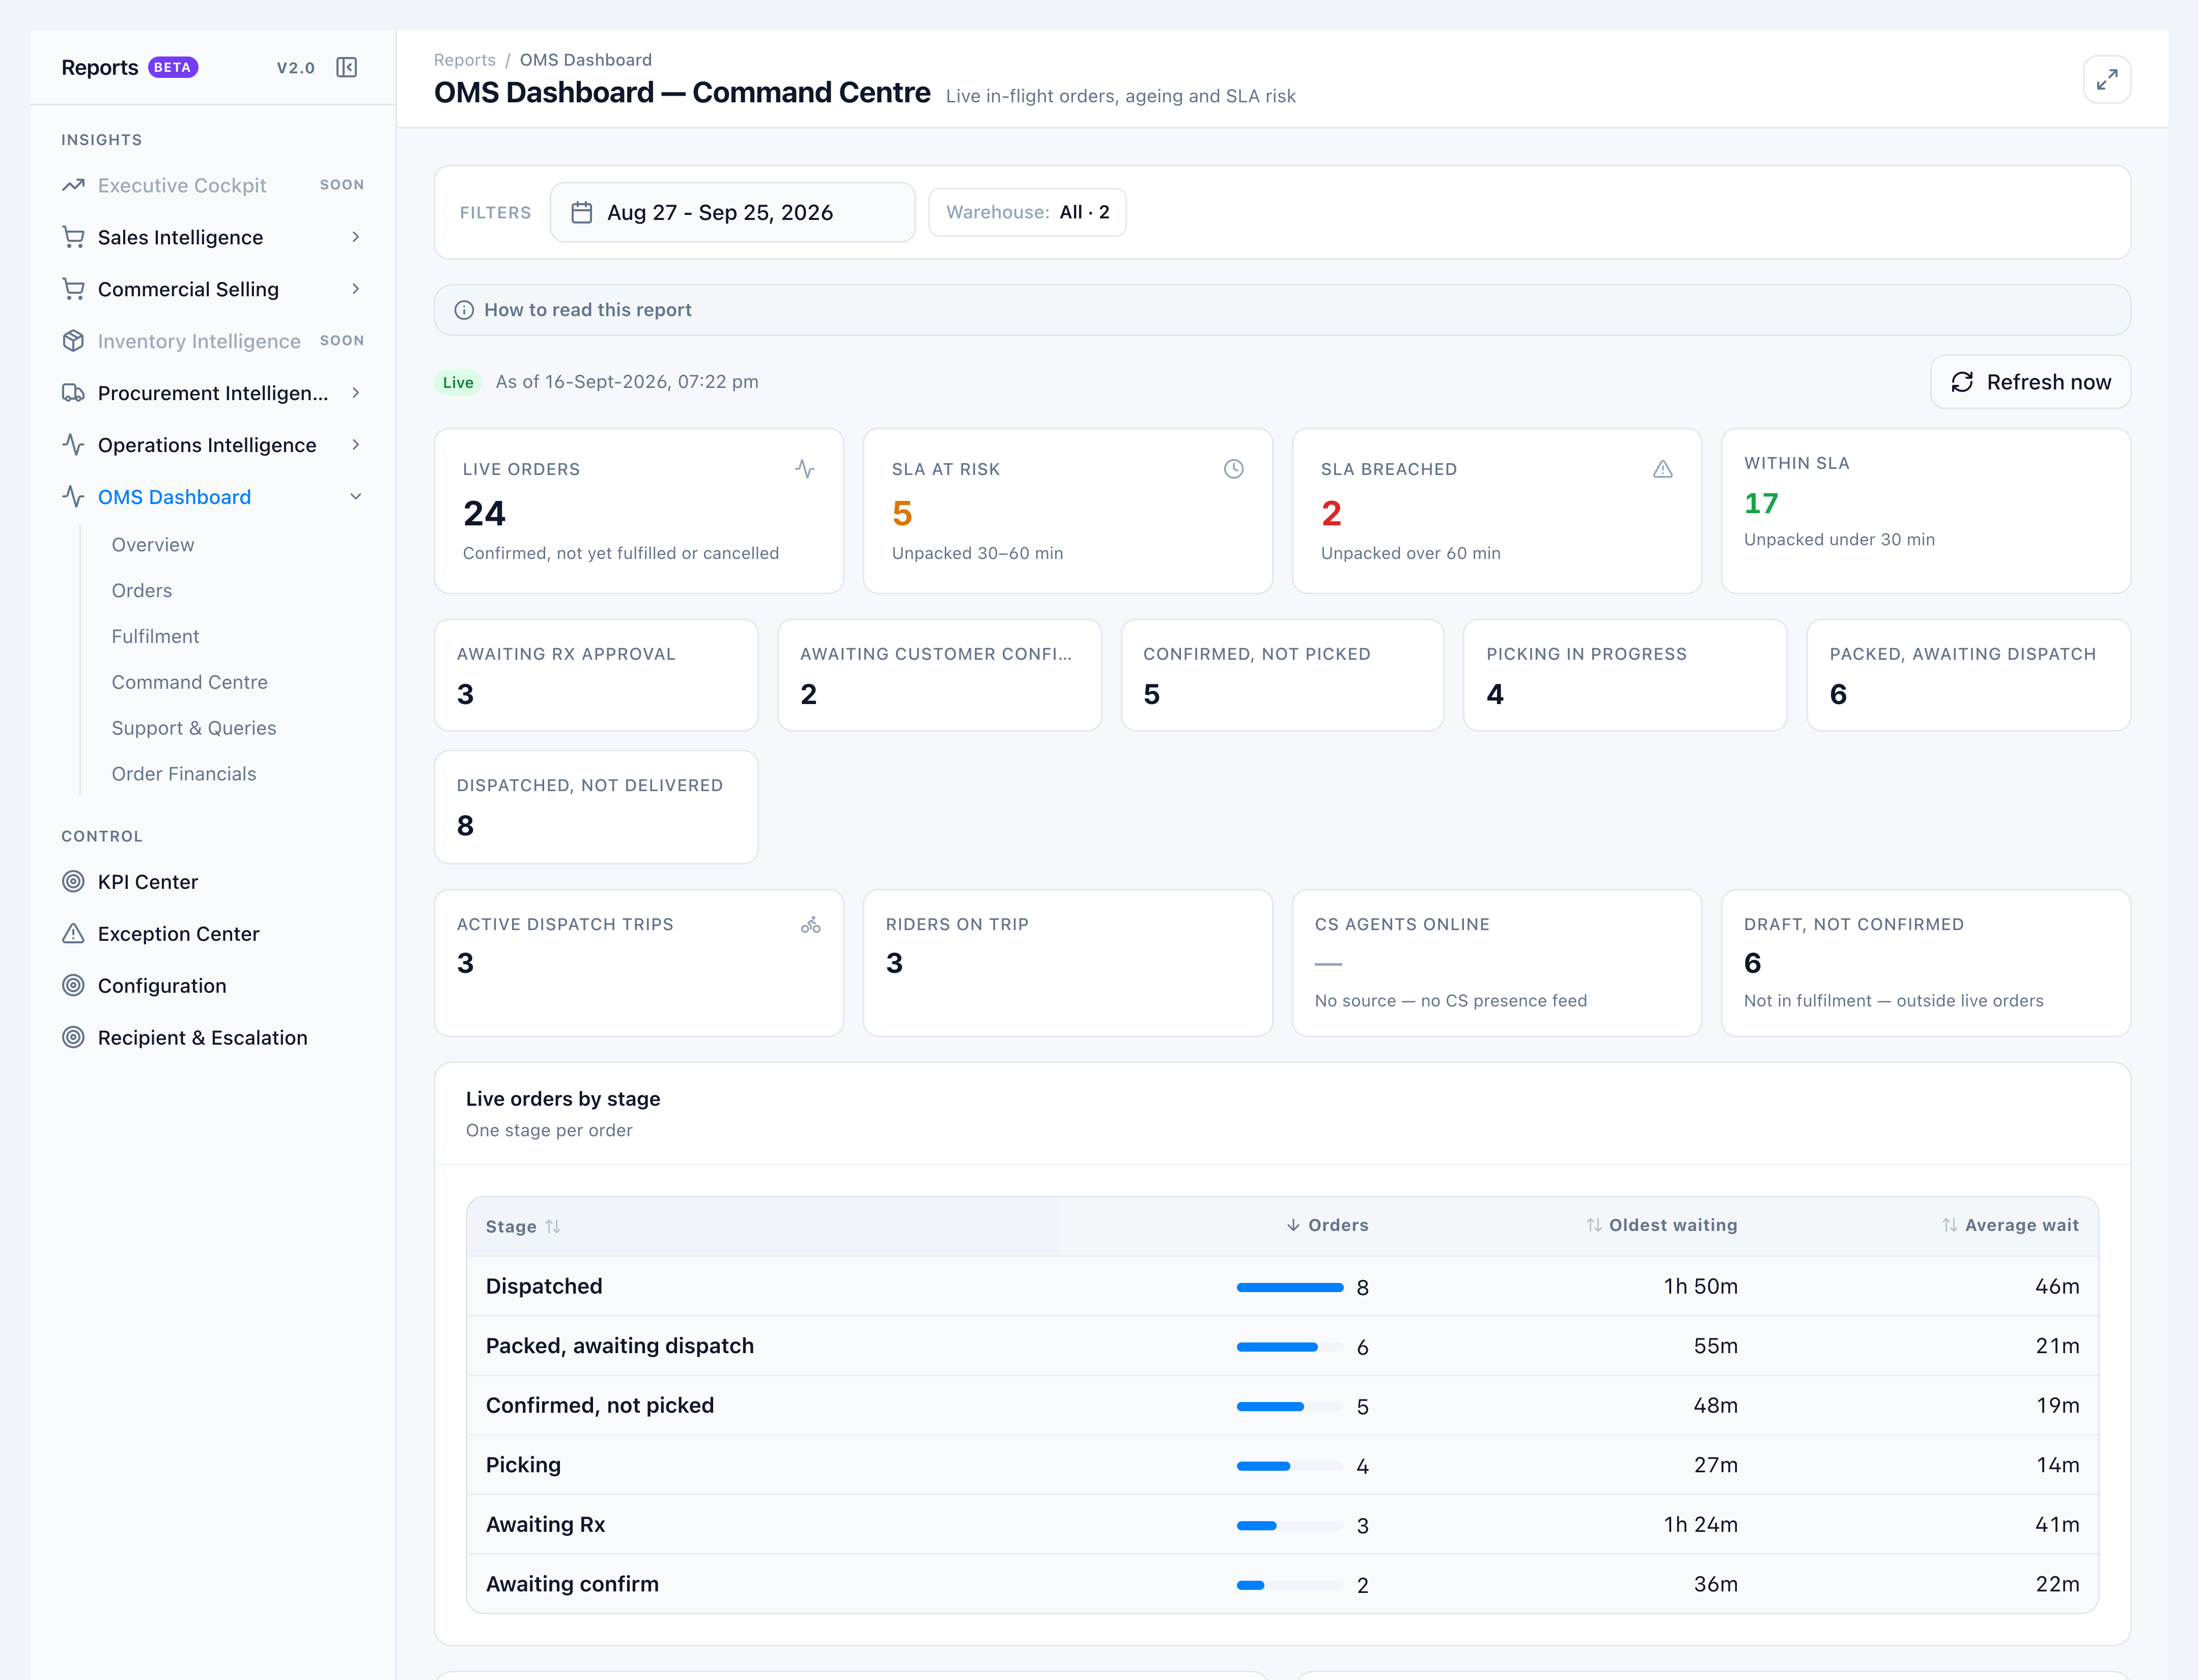Click the Dispatched, Not Delivered card
Screen dimensions: 2199x1680
[x=596, y=807]
